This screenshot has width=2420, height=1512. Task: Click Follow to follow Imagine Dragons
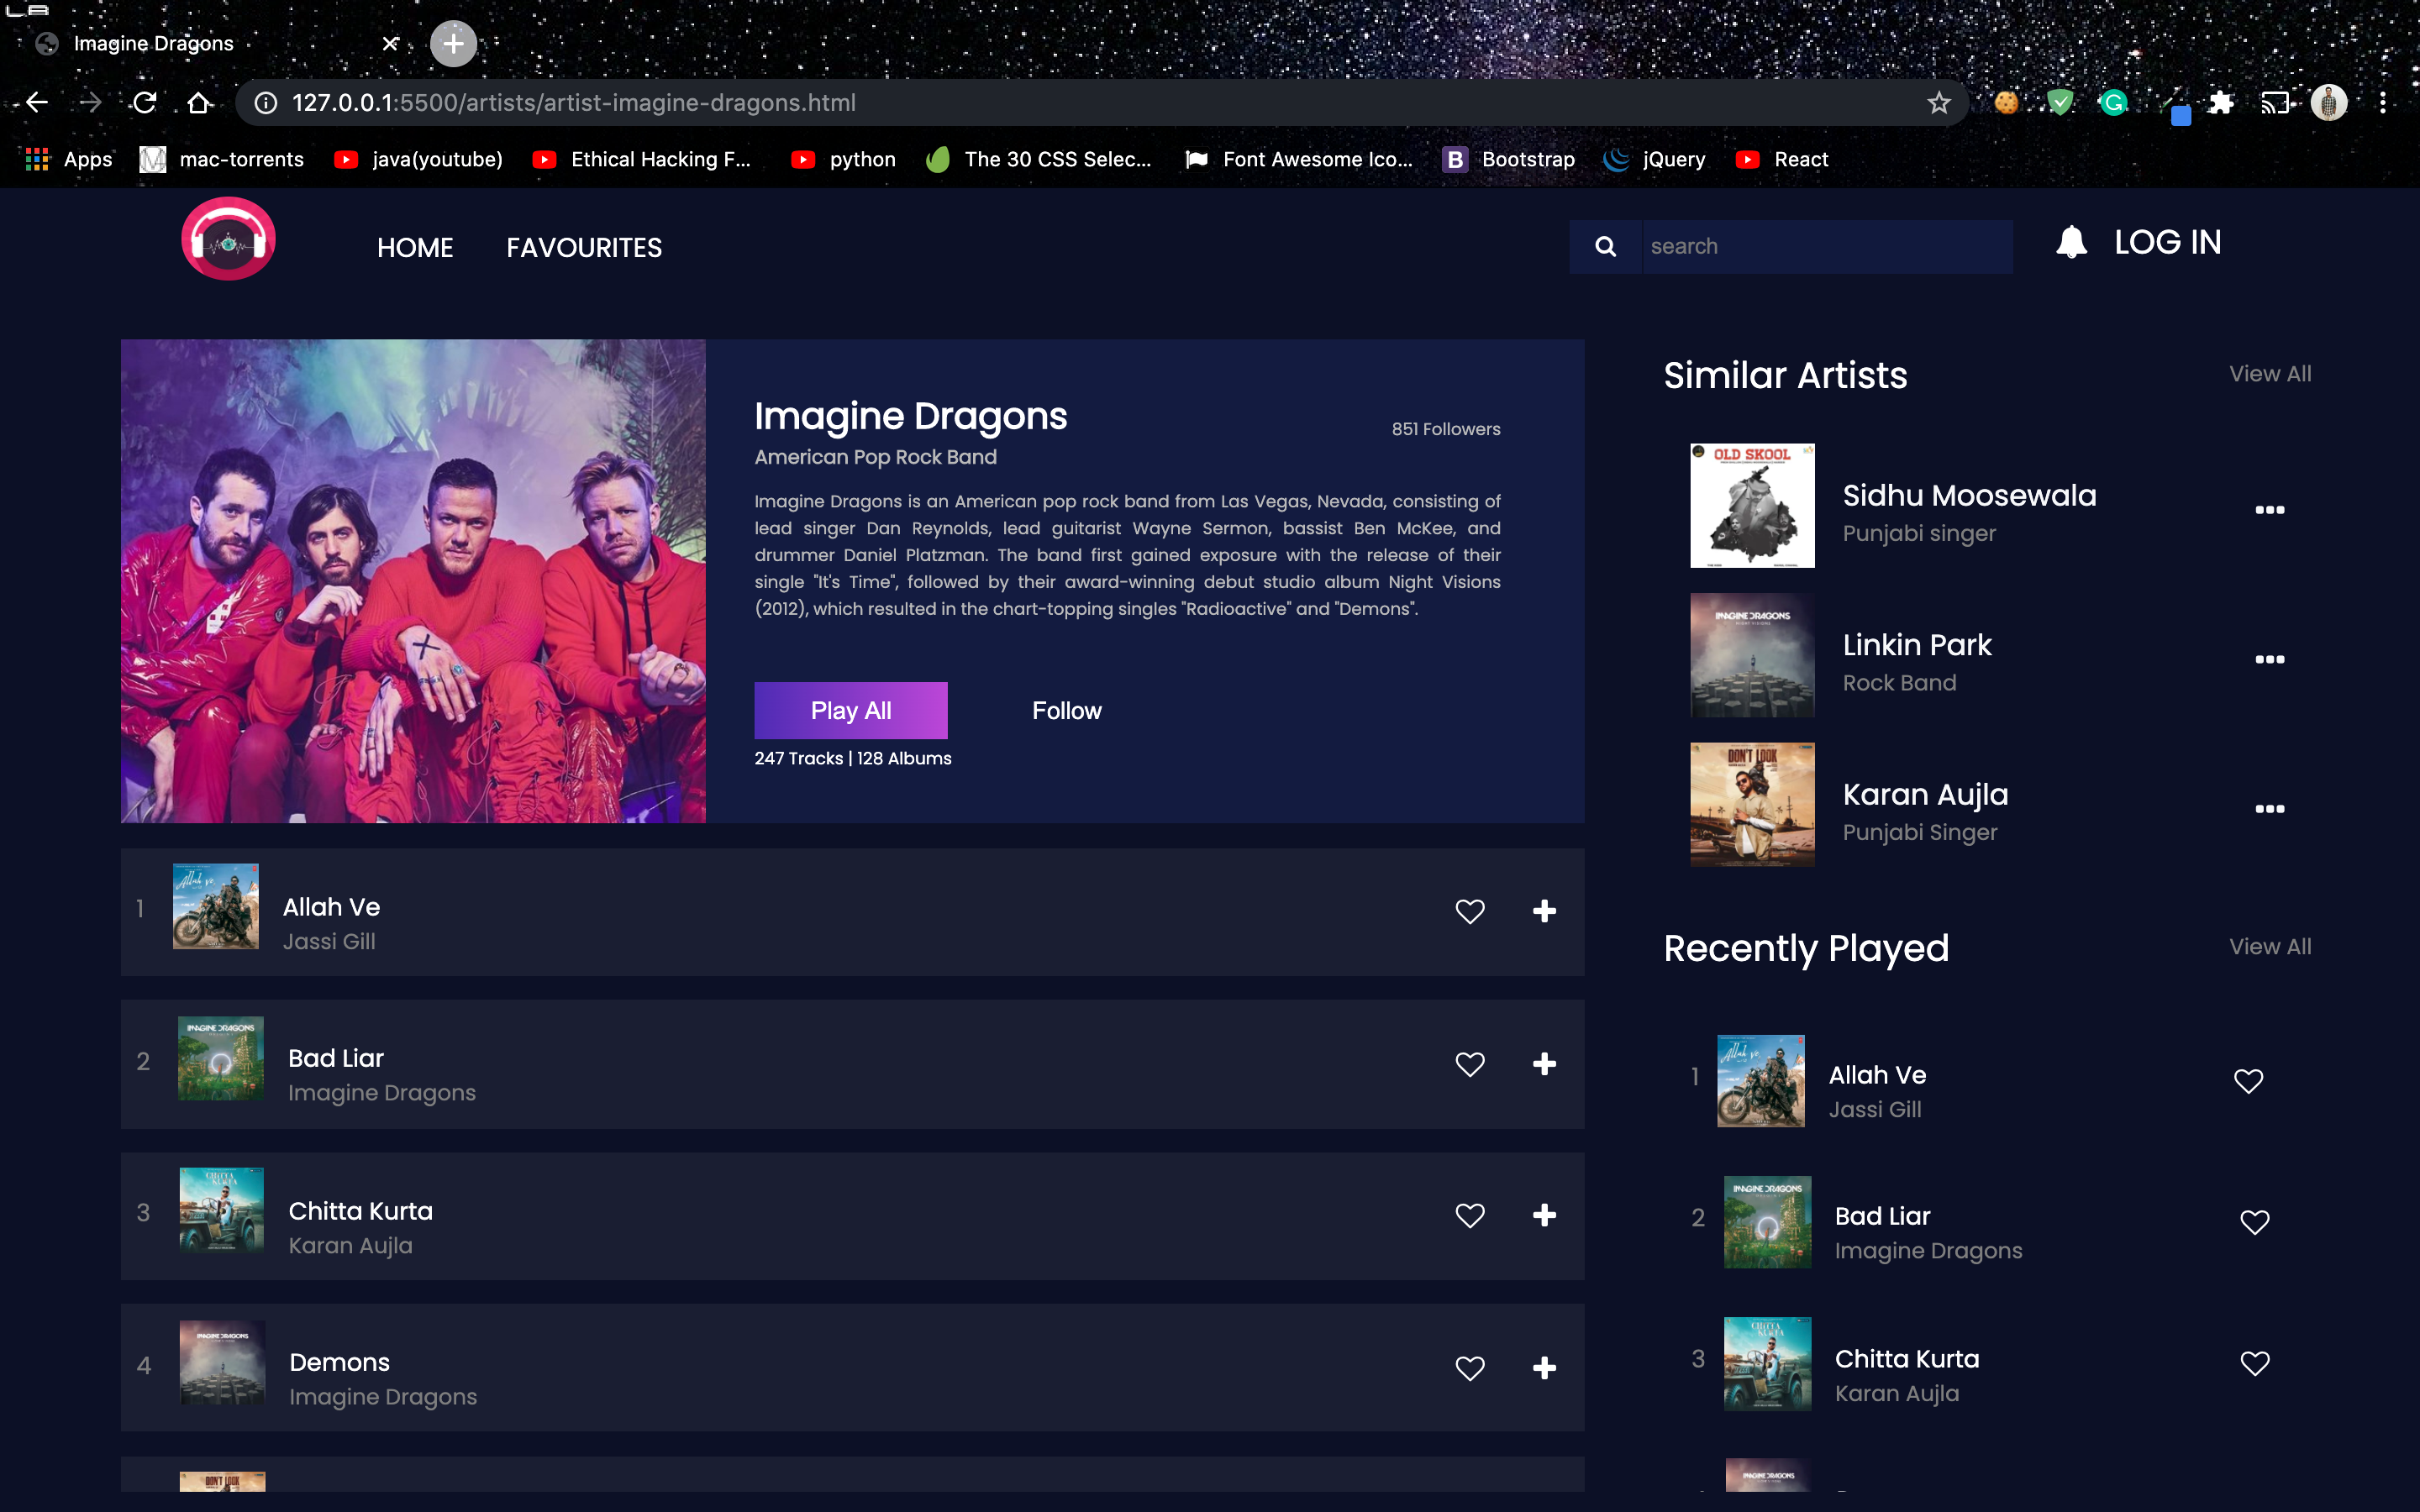click(1065, 710)
